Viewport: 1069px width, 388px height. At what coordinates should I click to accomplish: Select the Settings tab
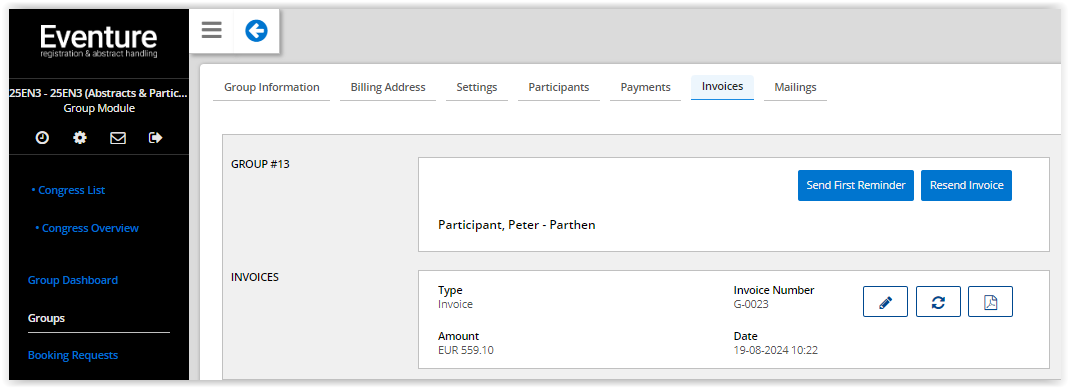pos(477,87)
